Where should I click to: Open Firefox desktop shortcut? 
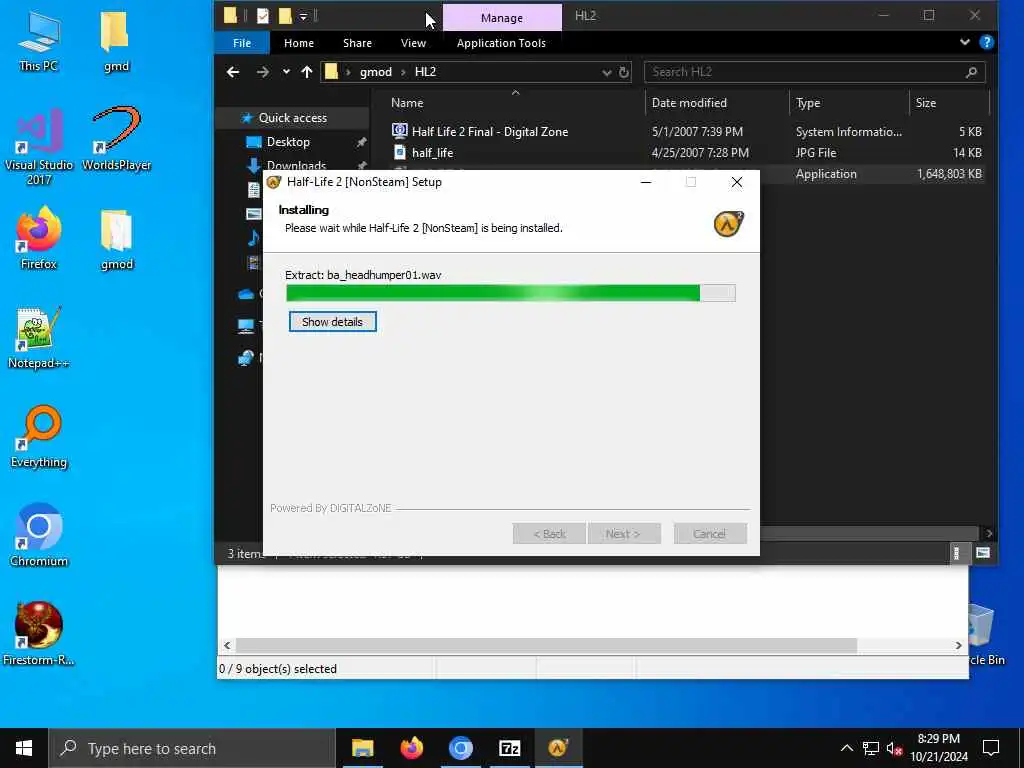click(x=39, y=238)
